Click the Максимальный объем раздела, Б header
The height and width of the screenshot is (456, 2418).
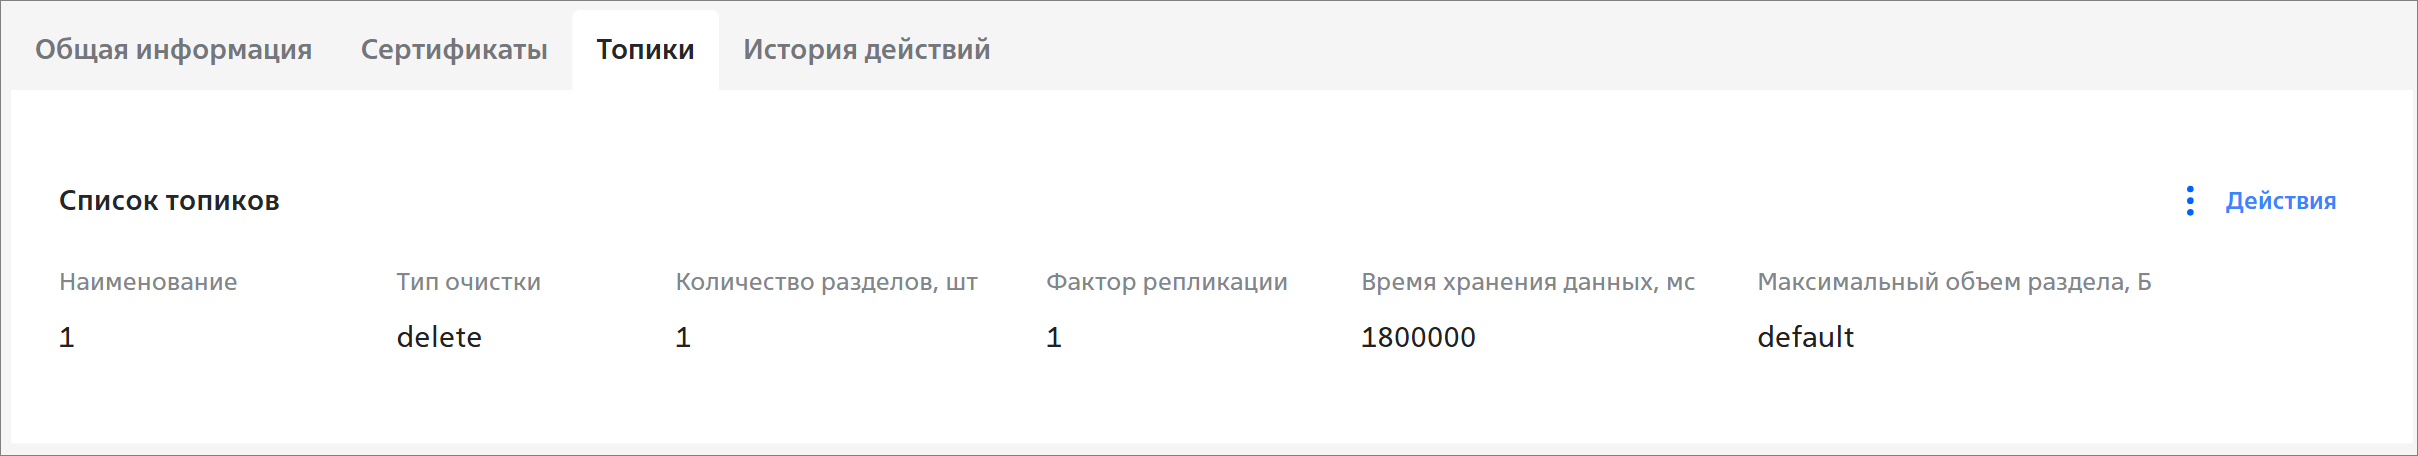pyautogui.click(x=1954, y=282)
